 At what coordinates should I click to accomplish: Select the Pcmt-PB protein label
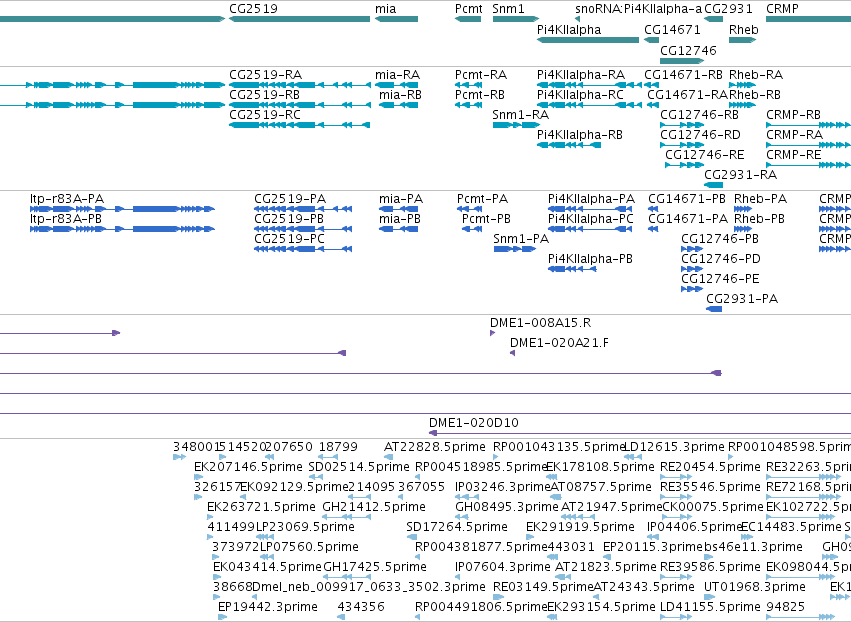coord(486,219)
